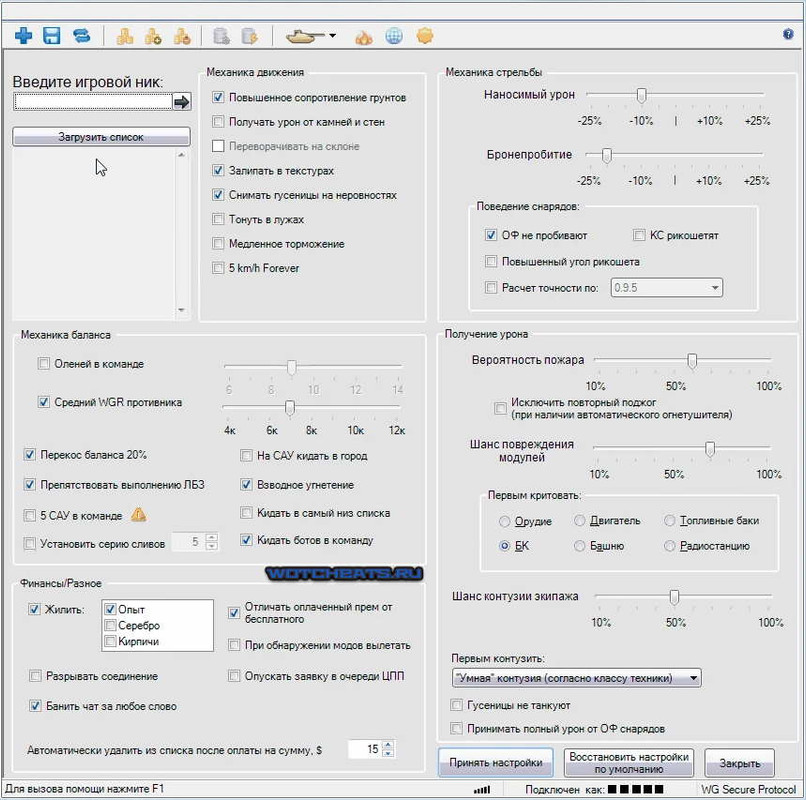
Task: Open the 'Расчет точности по' version dropdown
Action: pos(666,287)
